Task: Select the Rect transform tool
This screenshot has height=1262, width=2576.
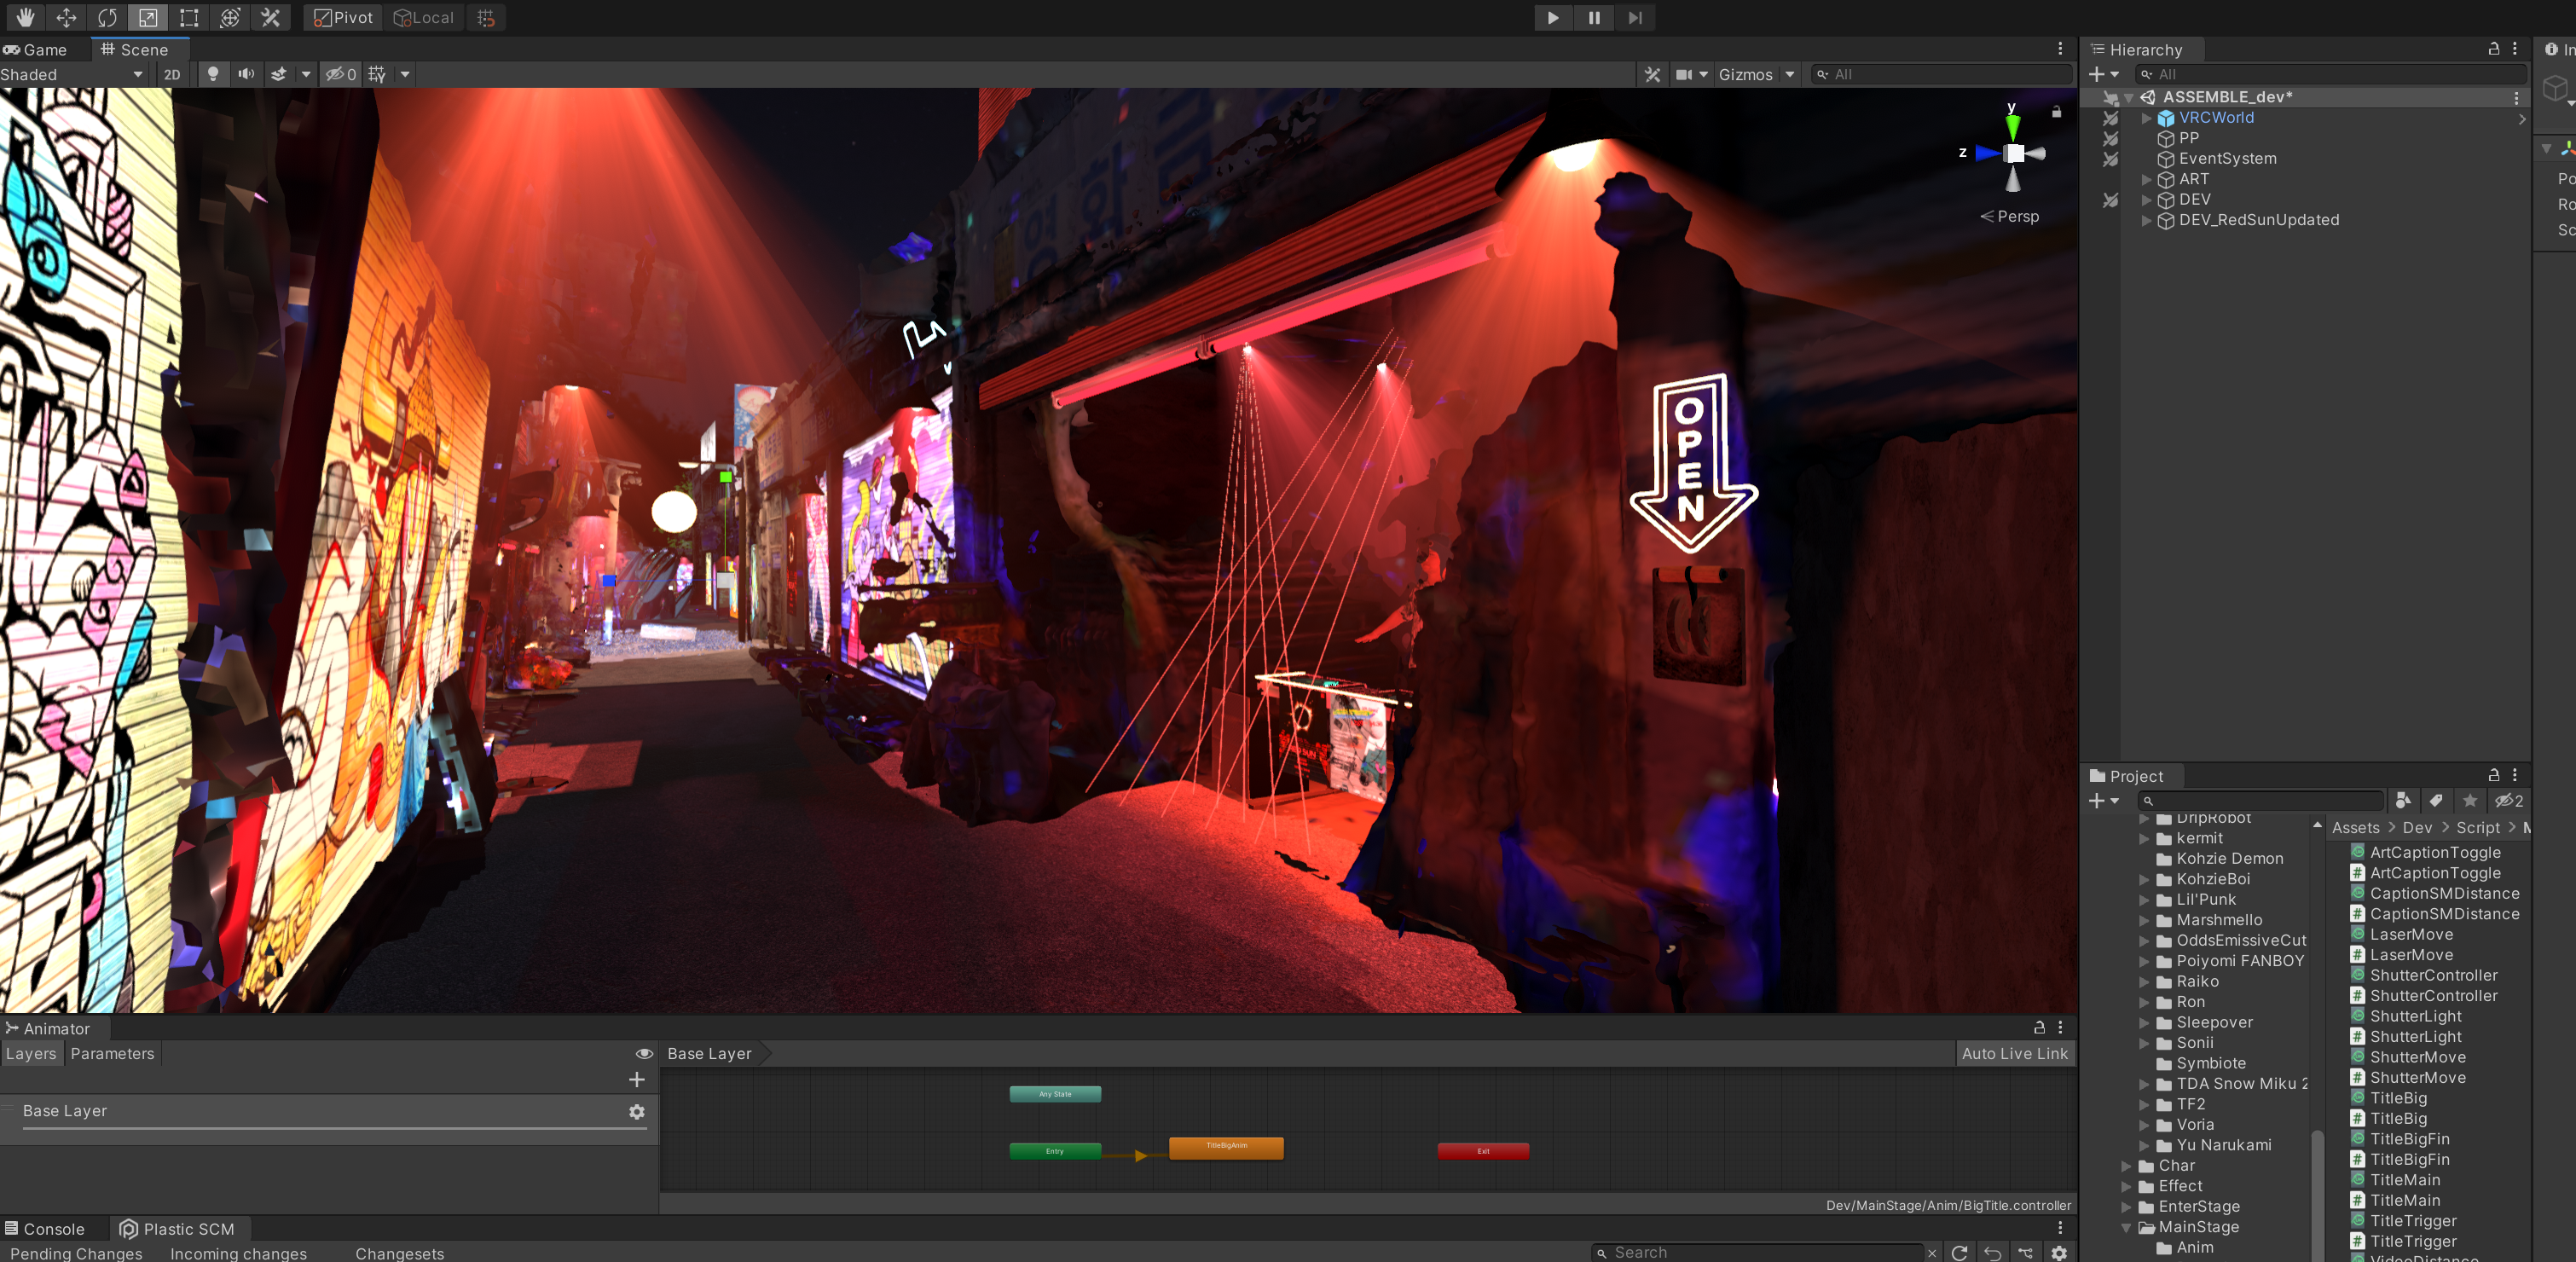Action: coord(189,17)
